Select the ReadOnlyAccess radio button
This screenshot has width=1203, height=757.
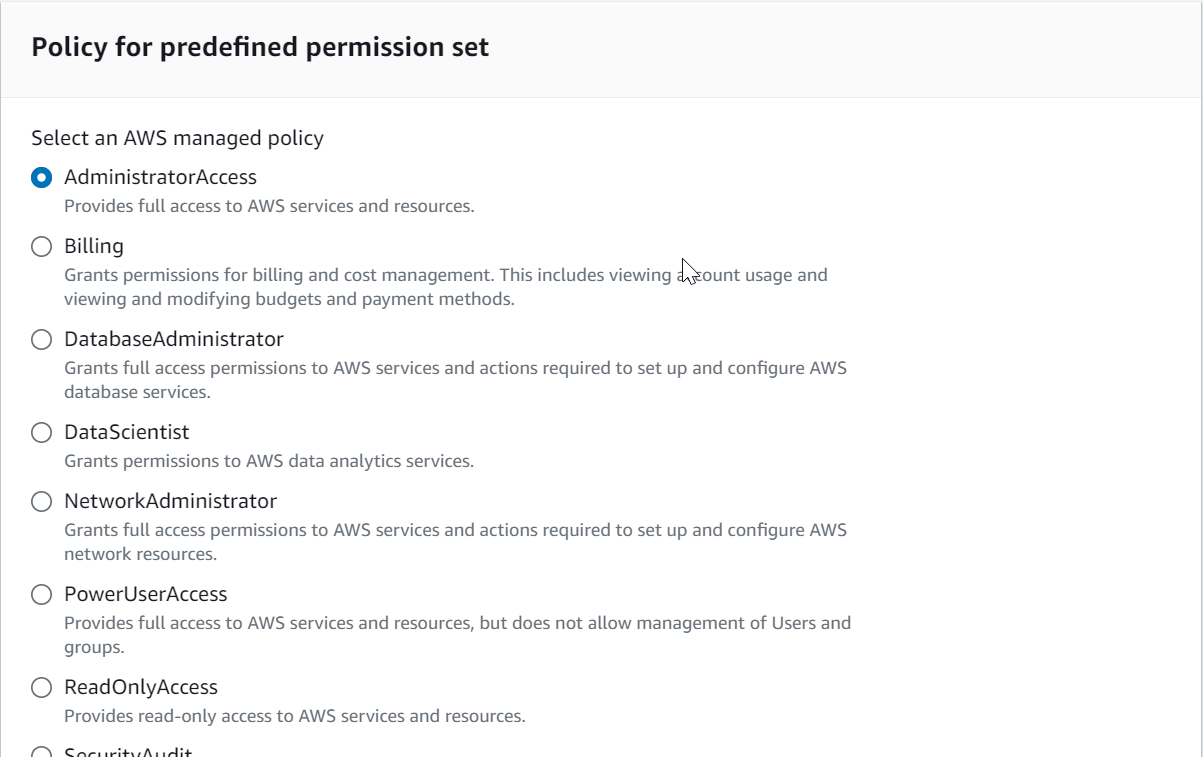(x=41, y=688)
